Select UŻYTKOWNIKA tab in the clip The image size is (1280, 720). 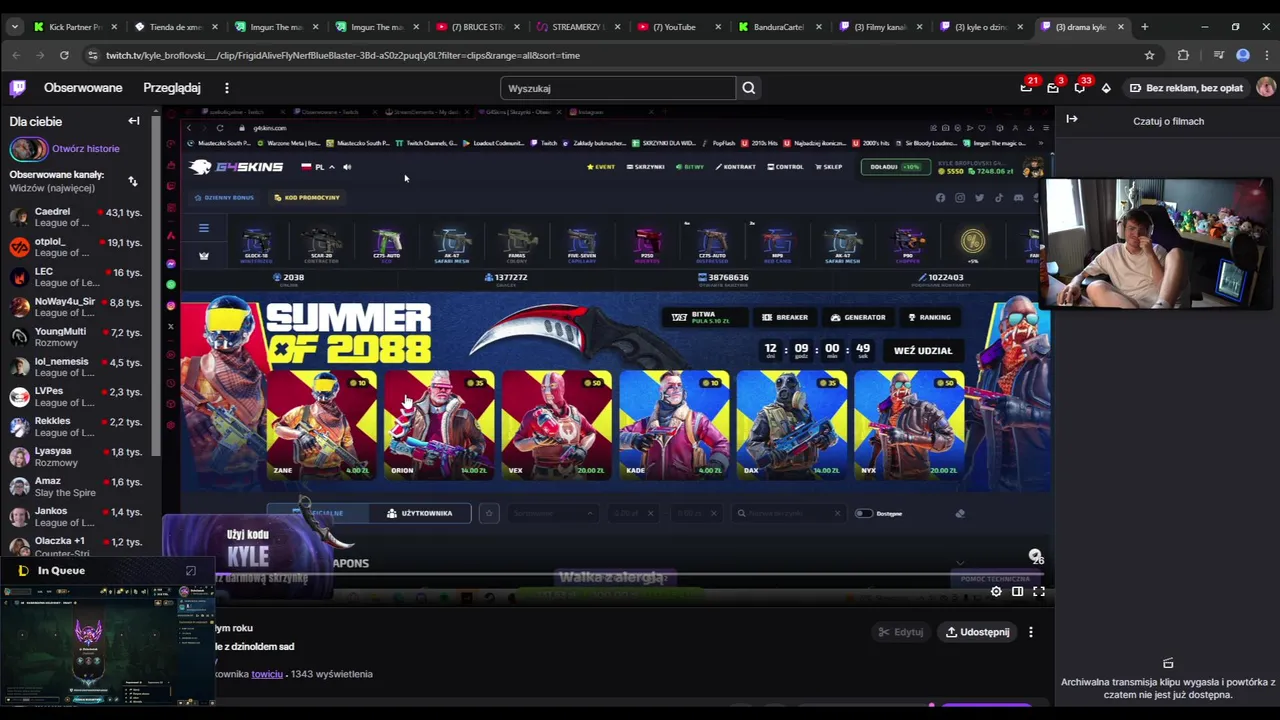coord(419,513)
